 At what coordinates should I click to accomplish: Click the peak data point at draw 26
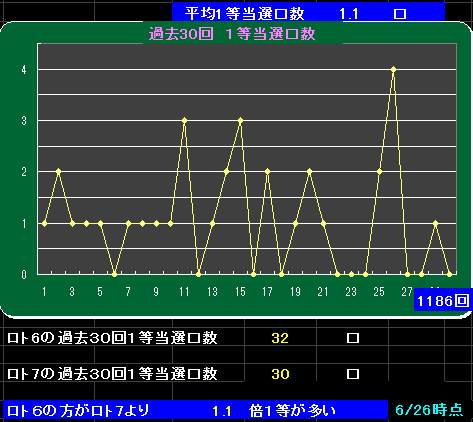[x=393, y=69]
